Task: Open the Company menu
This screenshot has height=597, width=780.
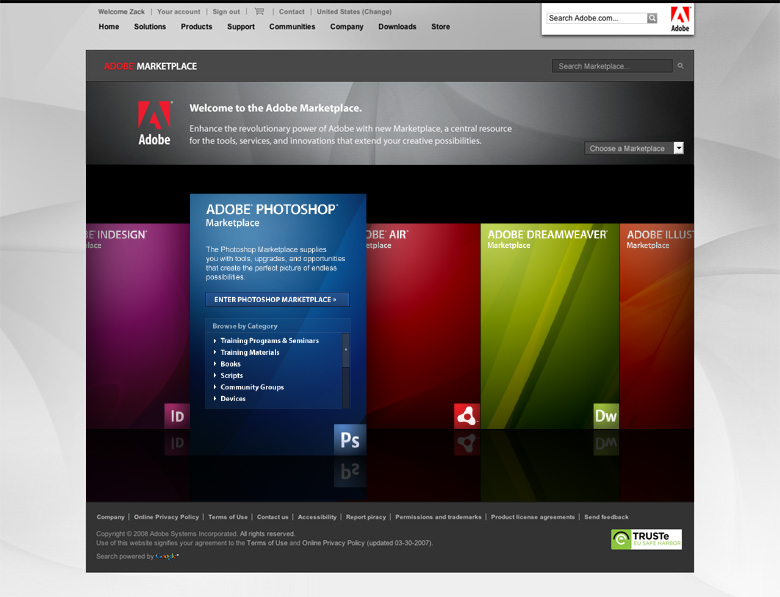Action: pyautogui.click(x=347, y=27)
